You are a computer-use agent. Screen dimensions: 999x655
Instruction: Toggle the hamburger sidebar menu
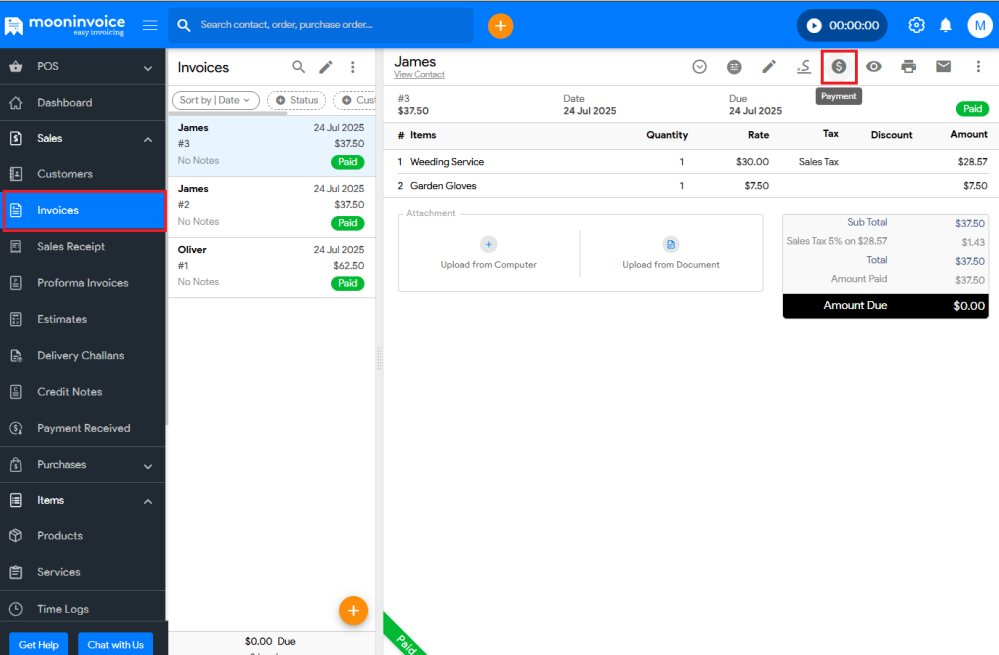point(150,25)
